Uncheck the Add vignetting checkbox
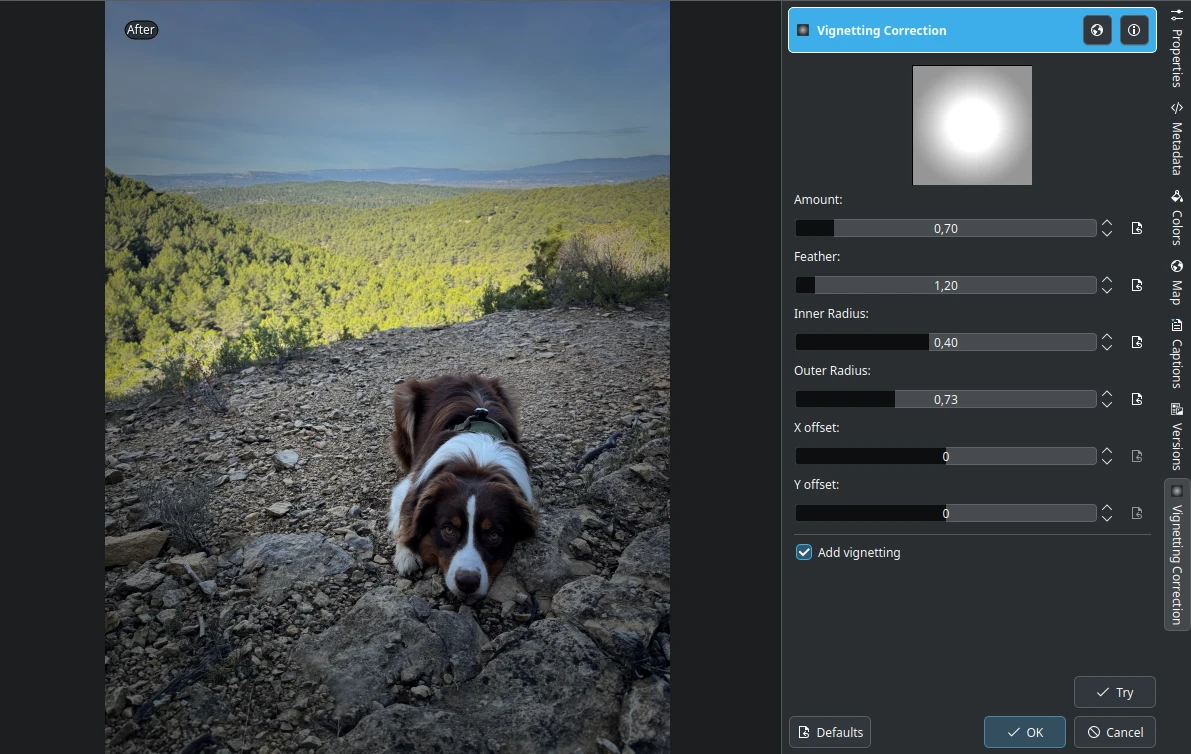The width and height of the screenshot is (1191, 754). tap(803, 552)
